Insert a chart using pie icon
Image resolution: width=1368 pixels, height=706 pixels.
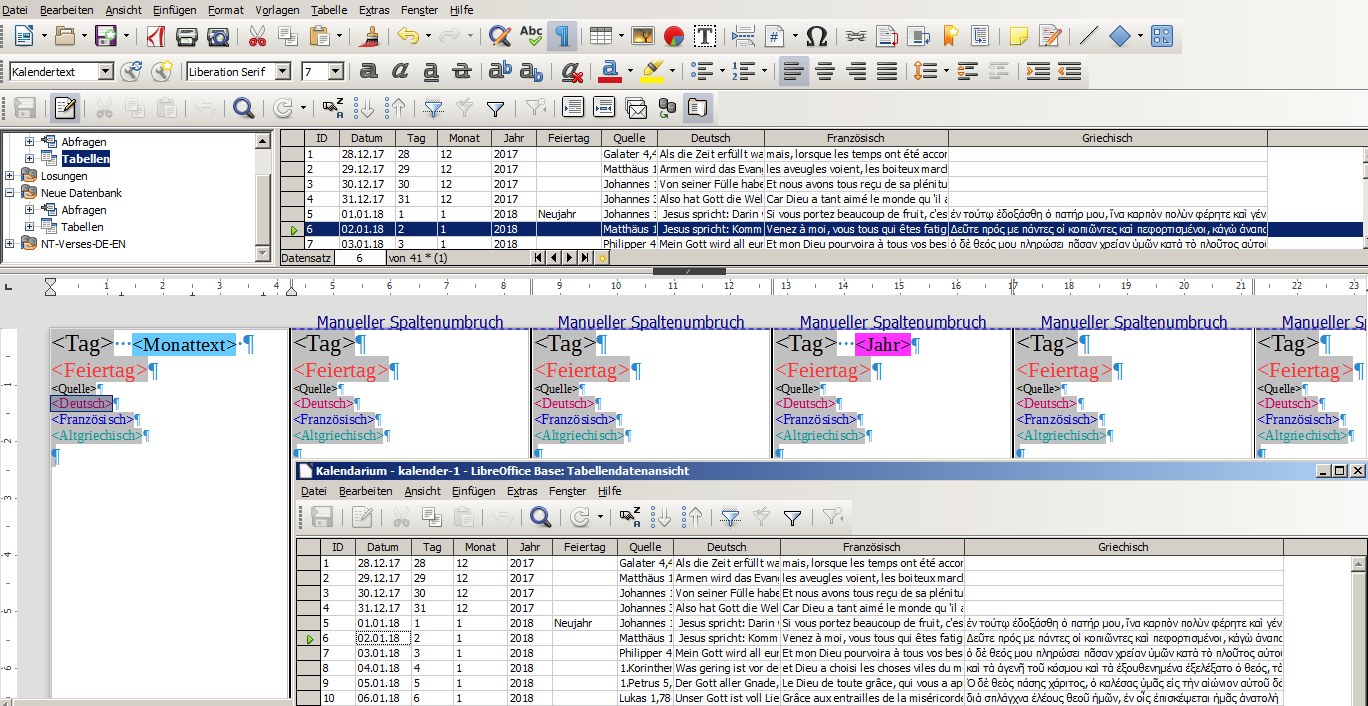tap(673, 37)
